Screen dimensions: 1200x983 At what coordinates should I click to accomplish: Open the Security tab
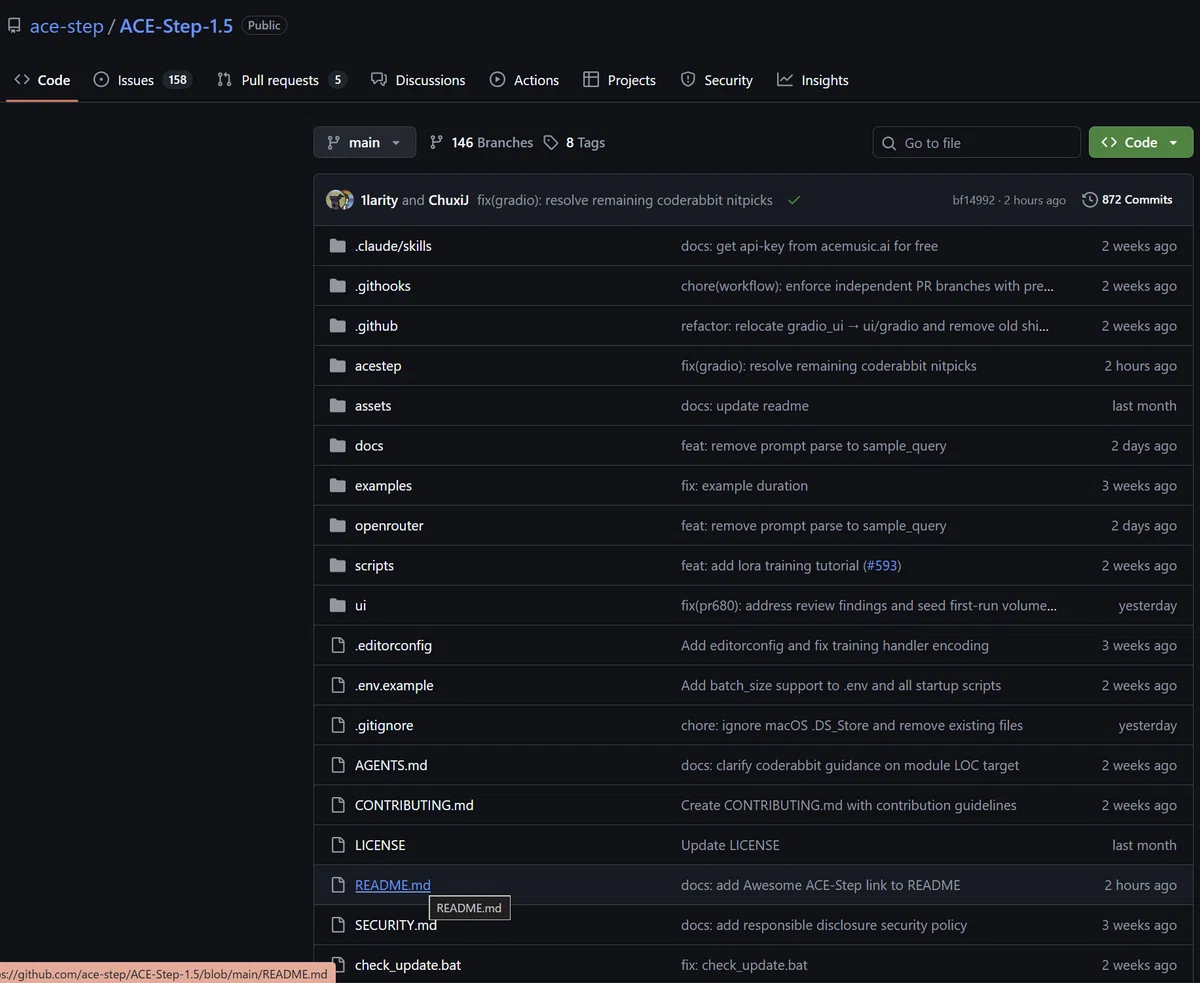(717, 80)
